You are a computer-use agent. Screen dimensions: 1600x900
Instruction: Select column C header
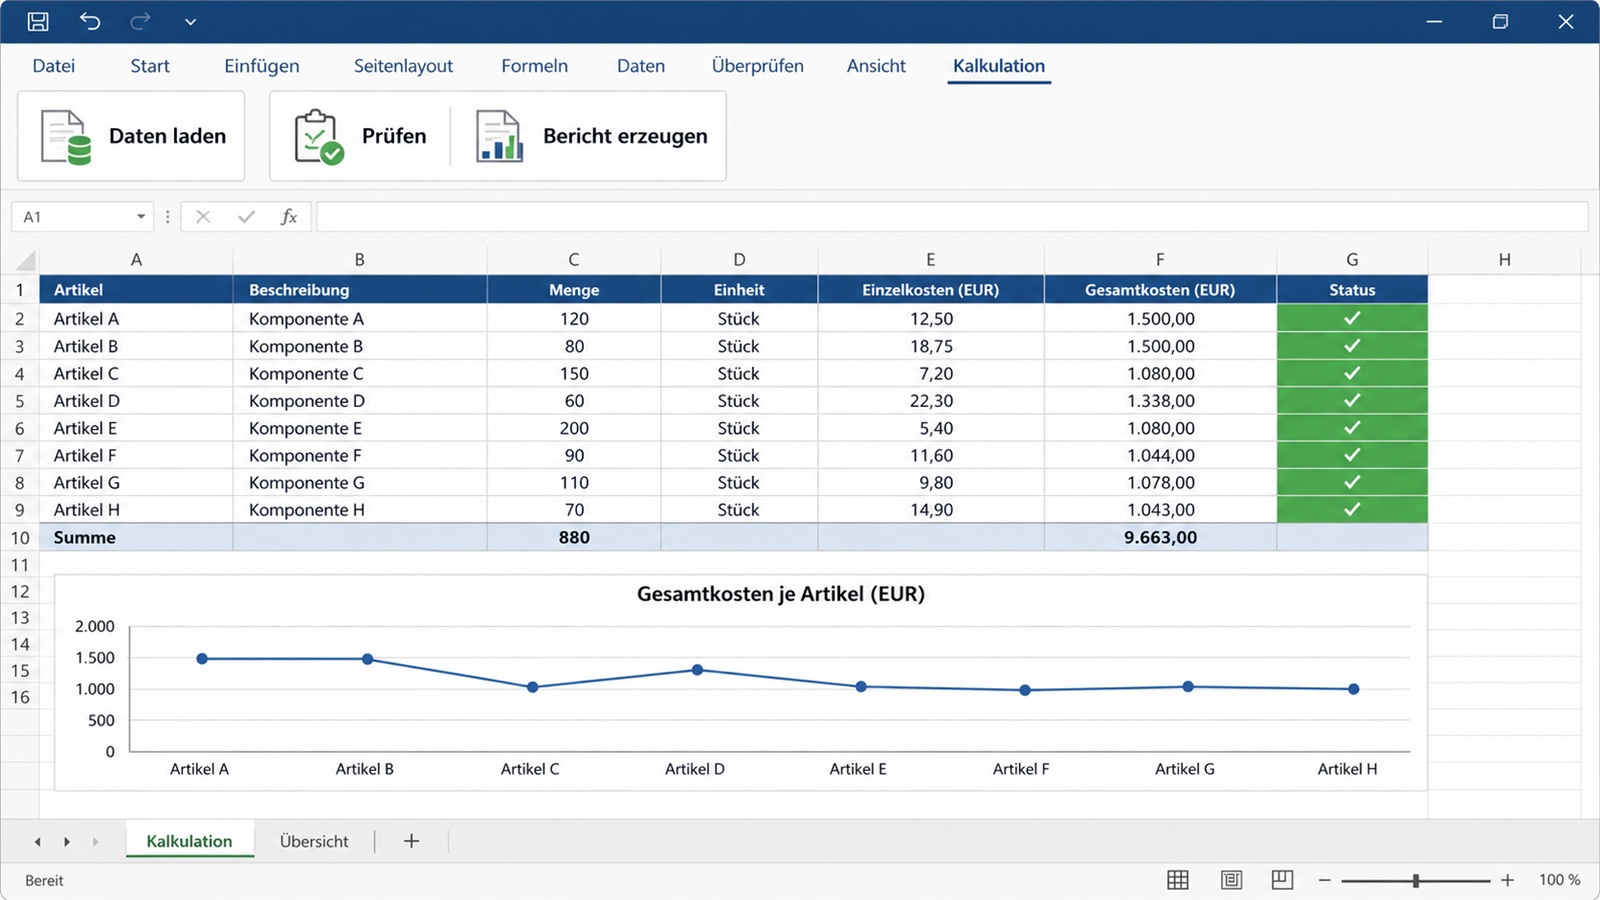point(574,260)
